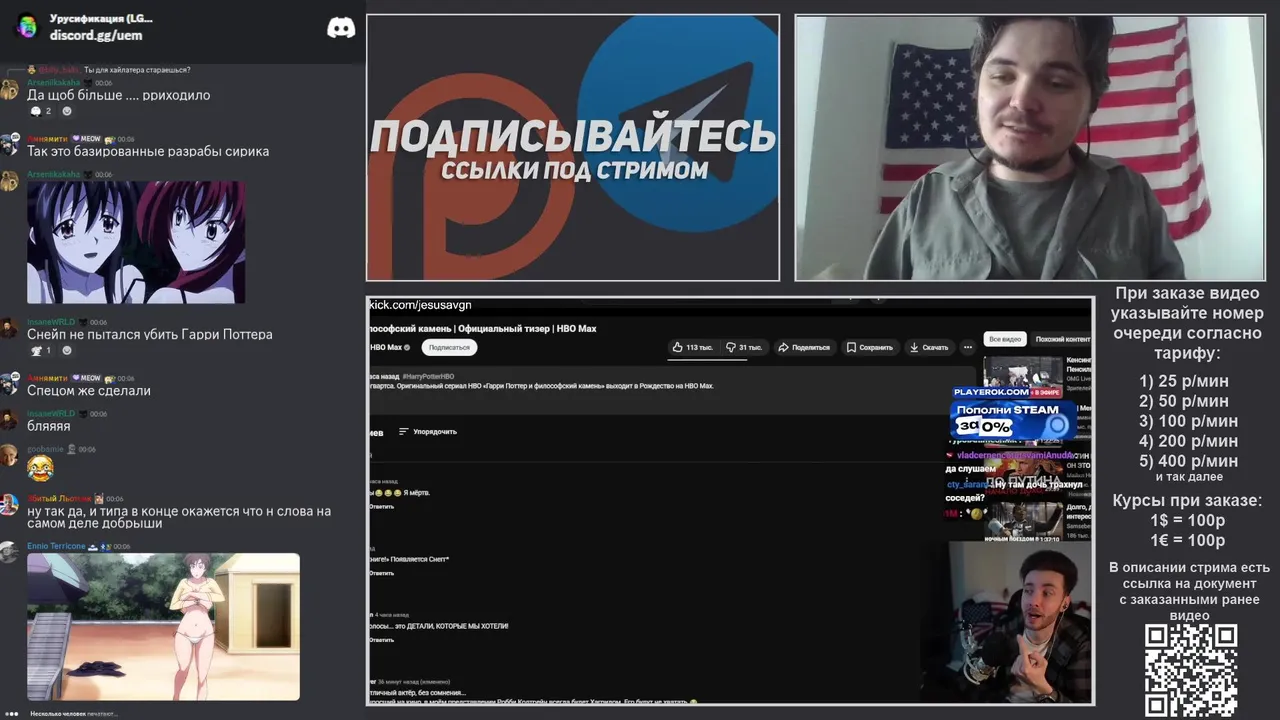This screenshot has height=720, width=1280.
Task: Click the 'Несколько человек печатают' typing indicator
Action: point(74,714)
